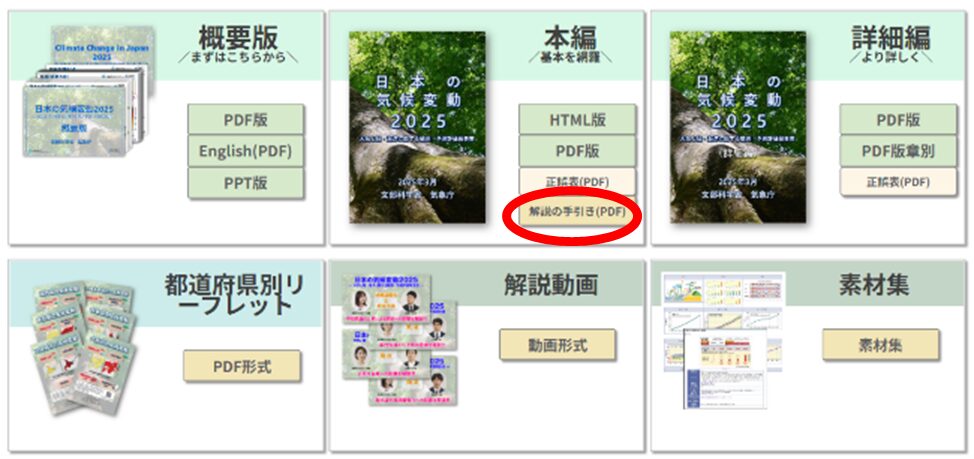Click the PDF形式 leaflet button
Viewport: 974px width, 459px height.
click(x=242, y=366)
